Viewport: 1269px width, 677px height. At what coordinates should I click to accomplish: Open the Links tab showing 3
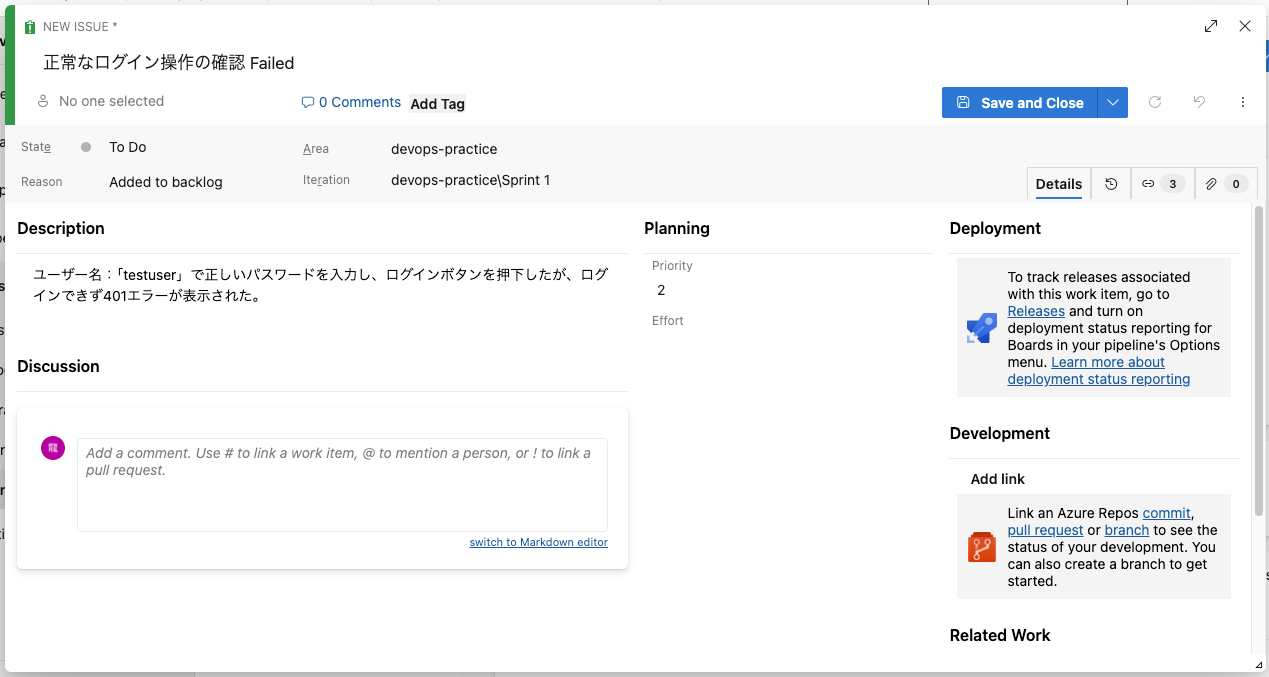coord(1161,184)
